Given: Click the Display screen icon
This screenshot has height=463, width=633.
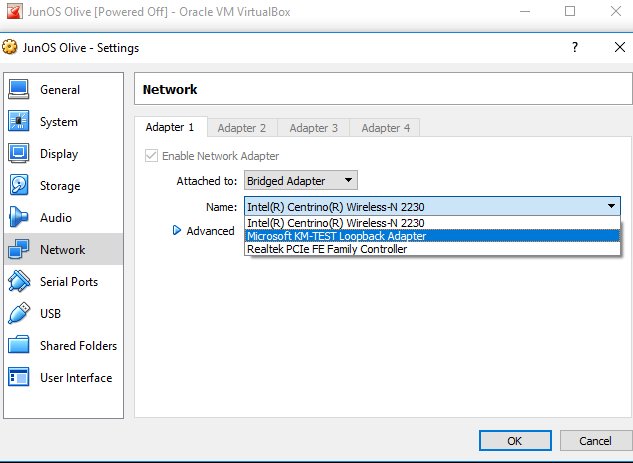Looking at the screenshot, I should [x=19, y=153].
